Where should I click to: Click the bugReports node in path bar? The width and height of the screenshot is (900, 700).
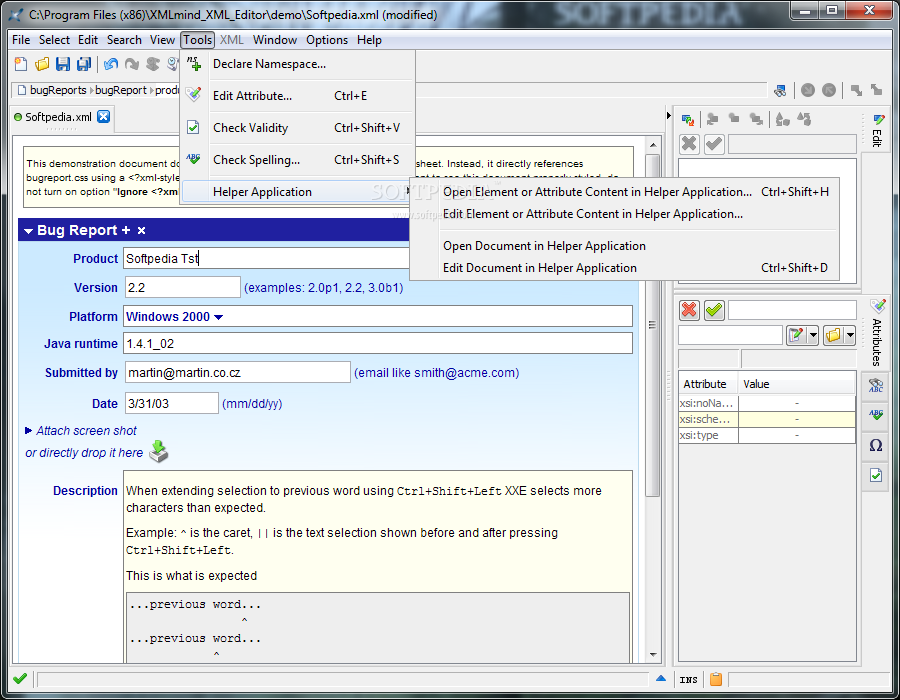coord(58,90)
